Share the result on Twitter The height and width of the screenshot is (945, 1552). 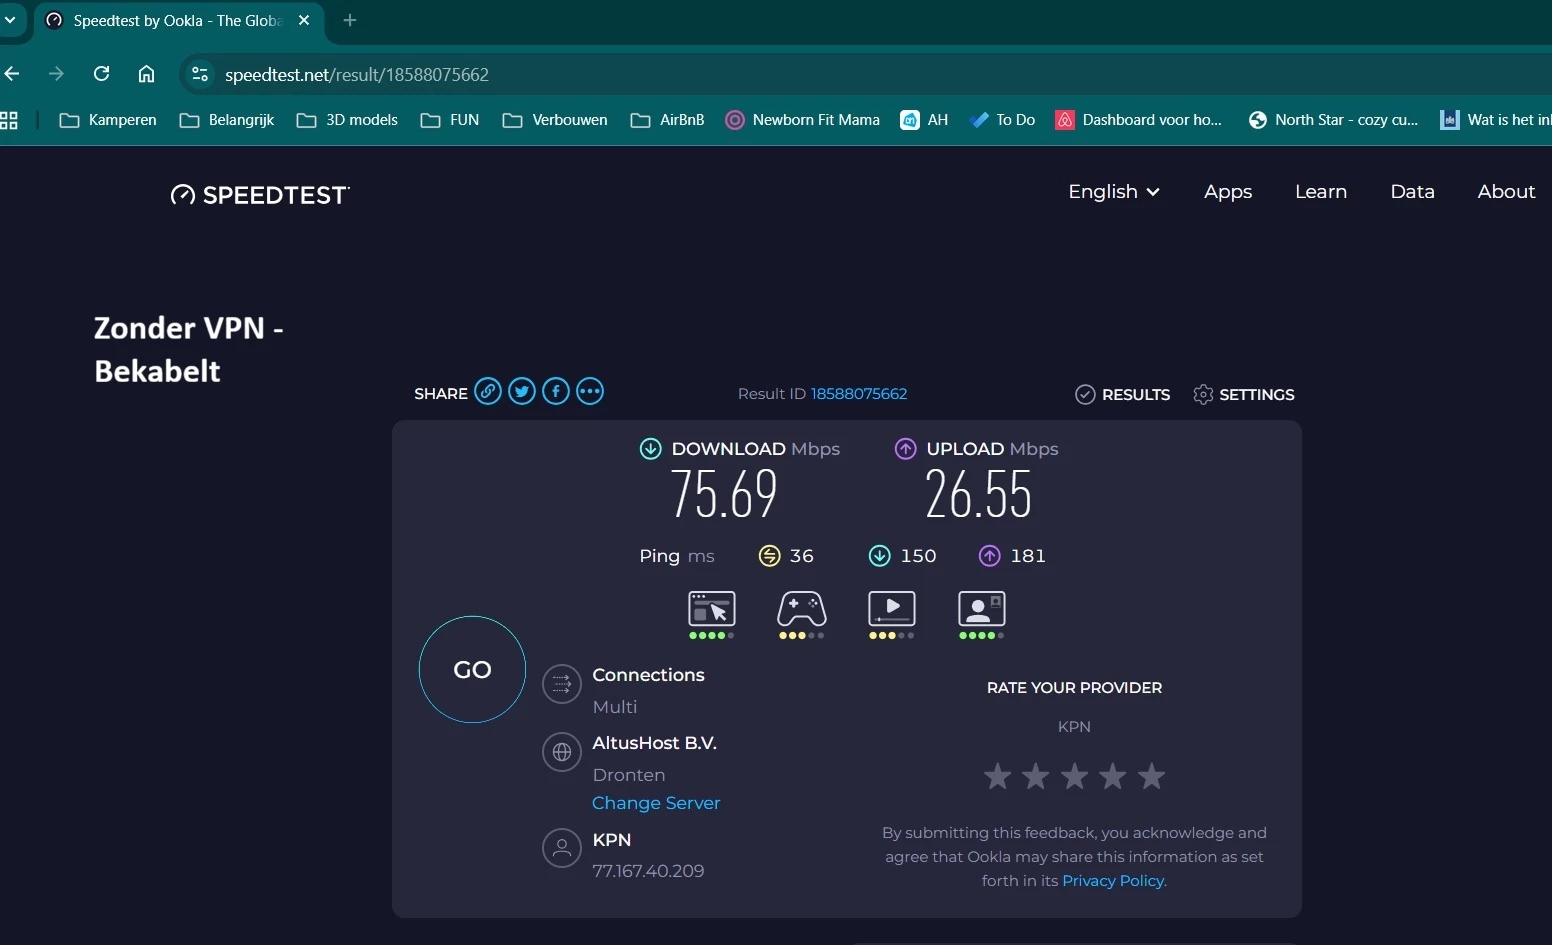click(x=522, y=392)
